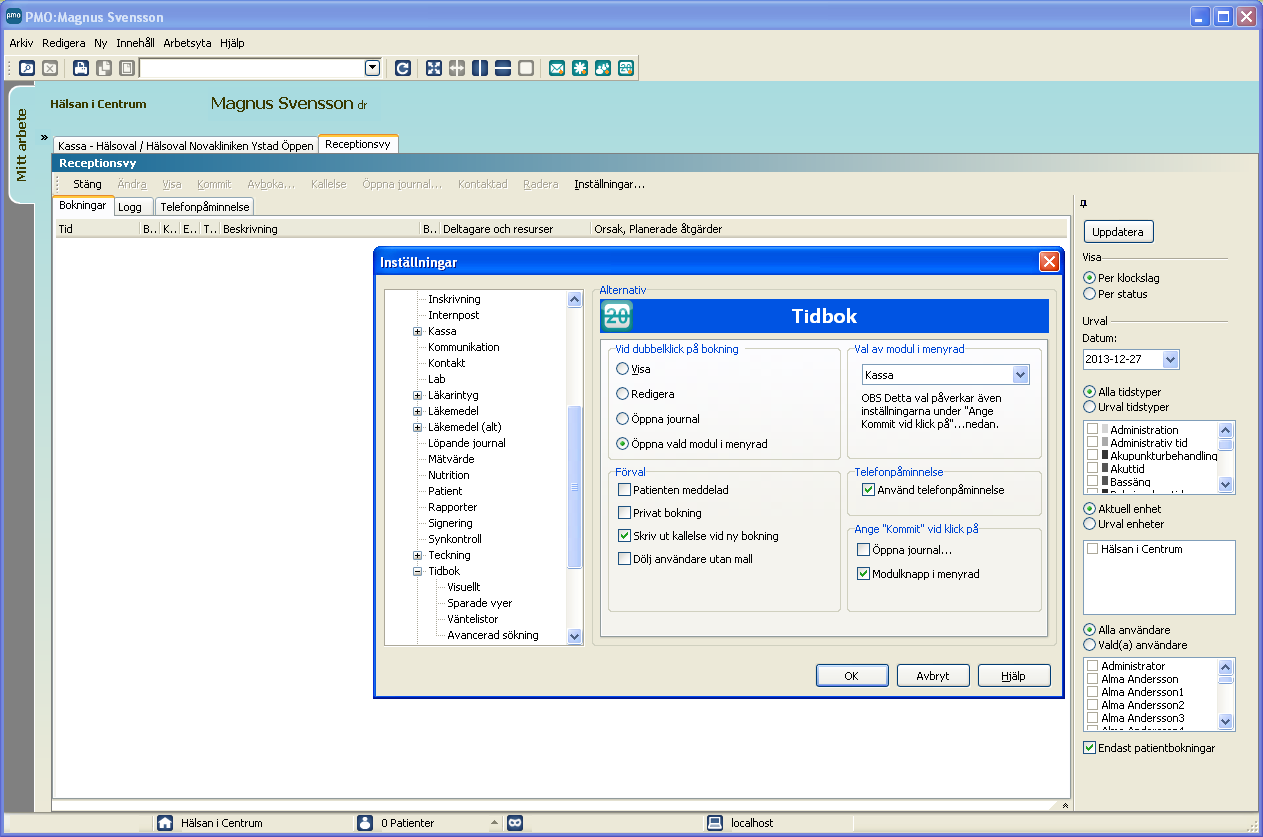
Task: Uncheck the Modulknapp i menyrad checkbox
Action: click(x=864, y=574)
